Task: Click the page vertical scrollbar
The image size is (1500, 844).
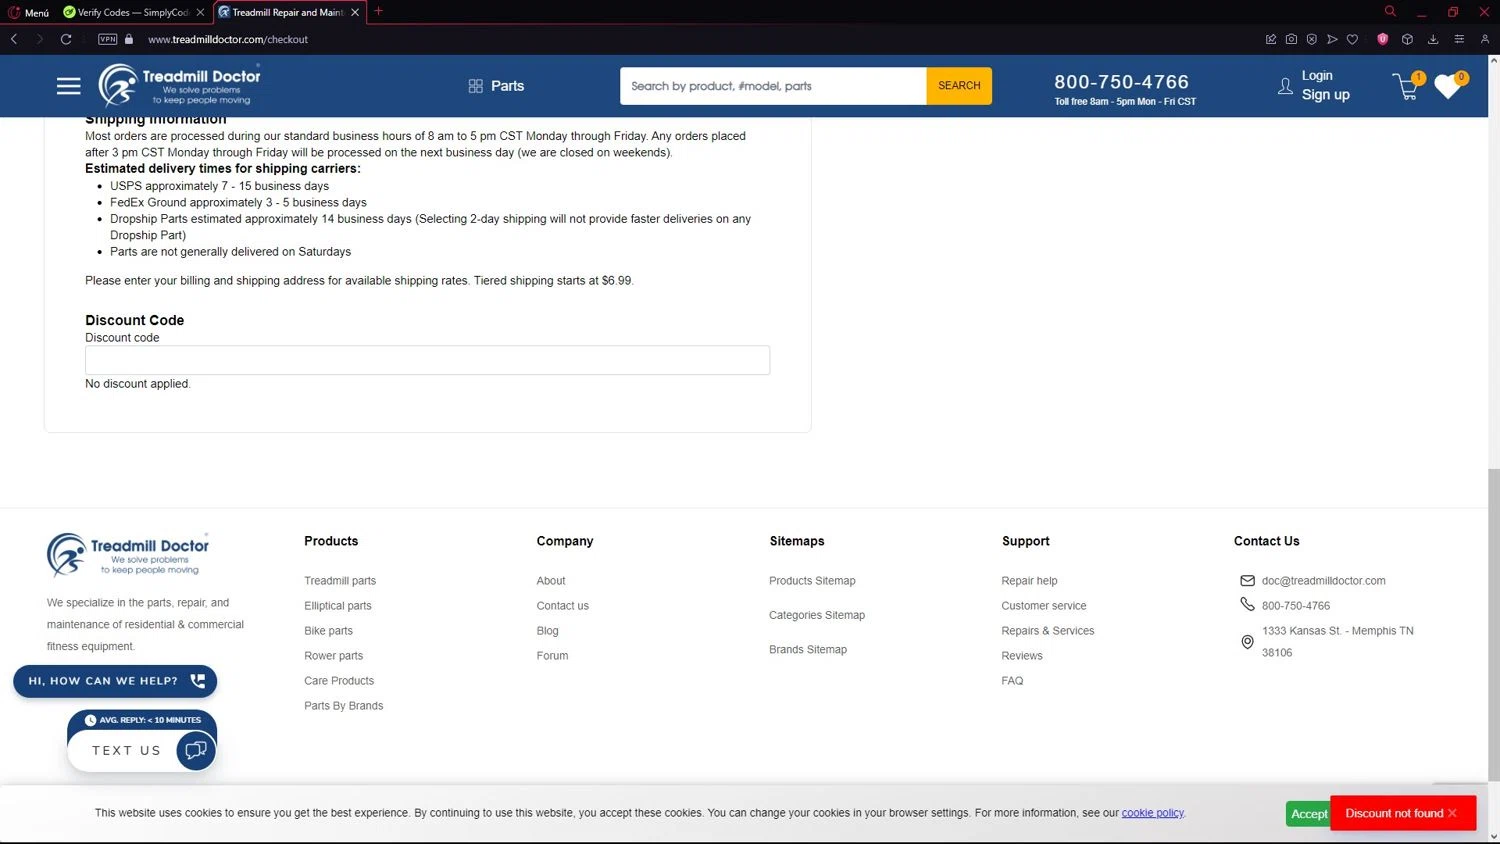Action: (x=1493, y=624)
